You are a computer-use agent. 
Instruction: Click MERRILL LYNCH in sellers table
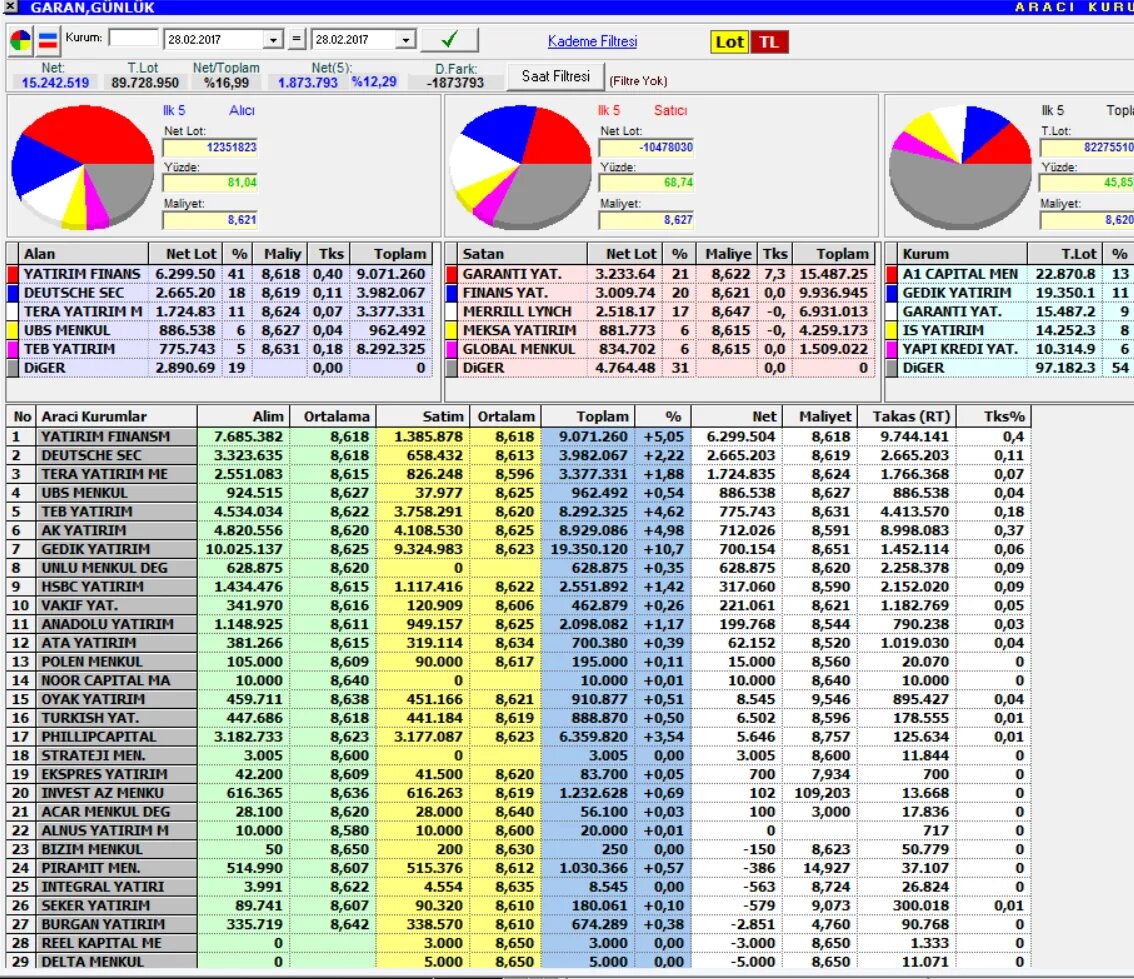pos(517,312)
